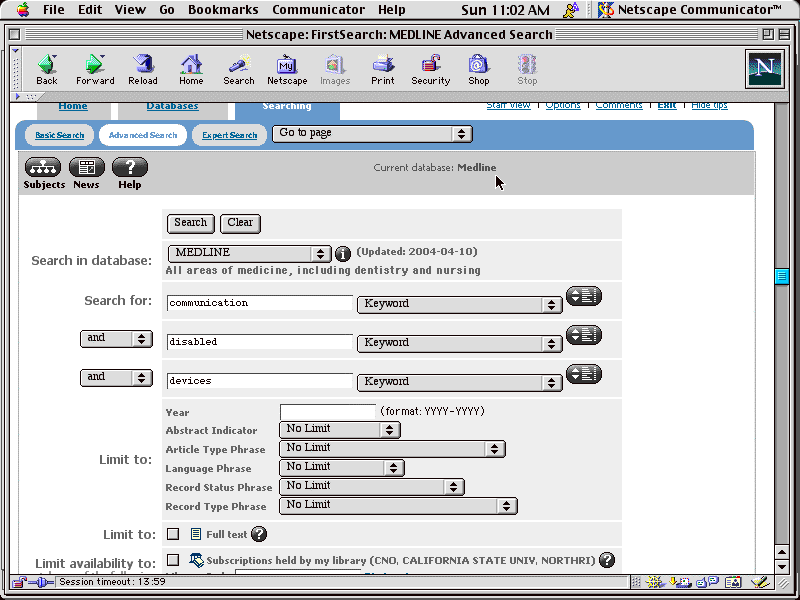
Task: Open Keyword dropdown for disabled row
Action: [460, 343]
